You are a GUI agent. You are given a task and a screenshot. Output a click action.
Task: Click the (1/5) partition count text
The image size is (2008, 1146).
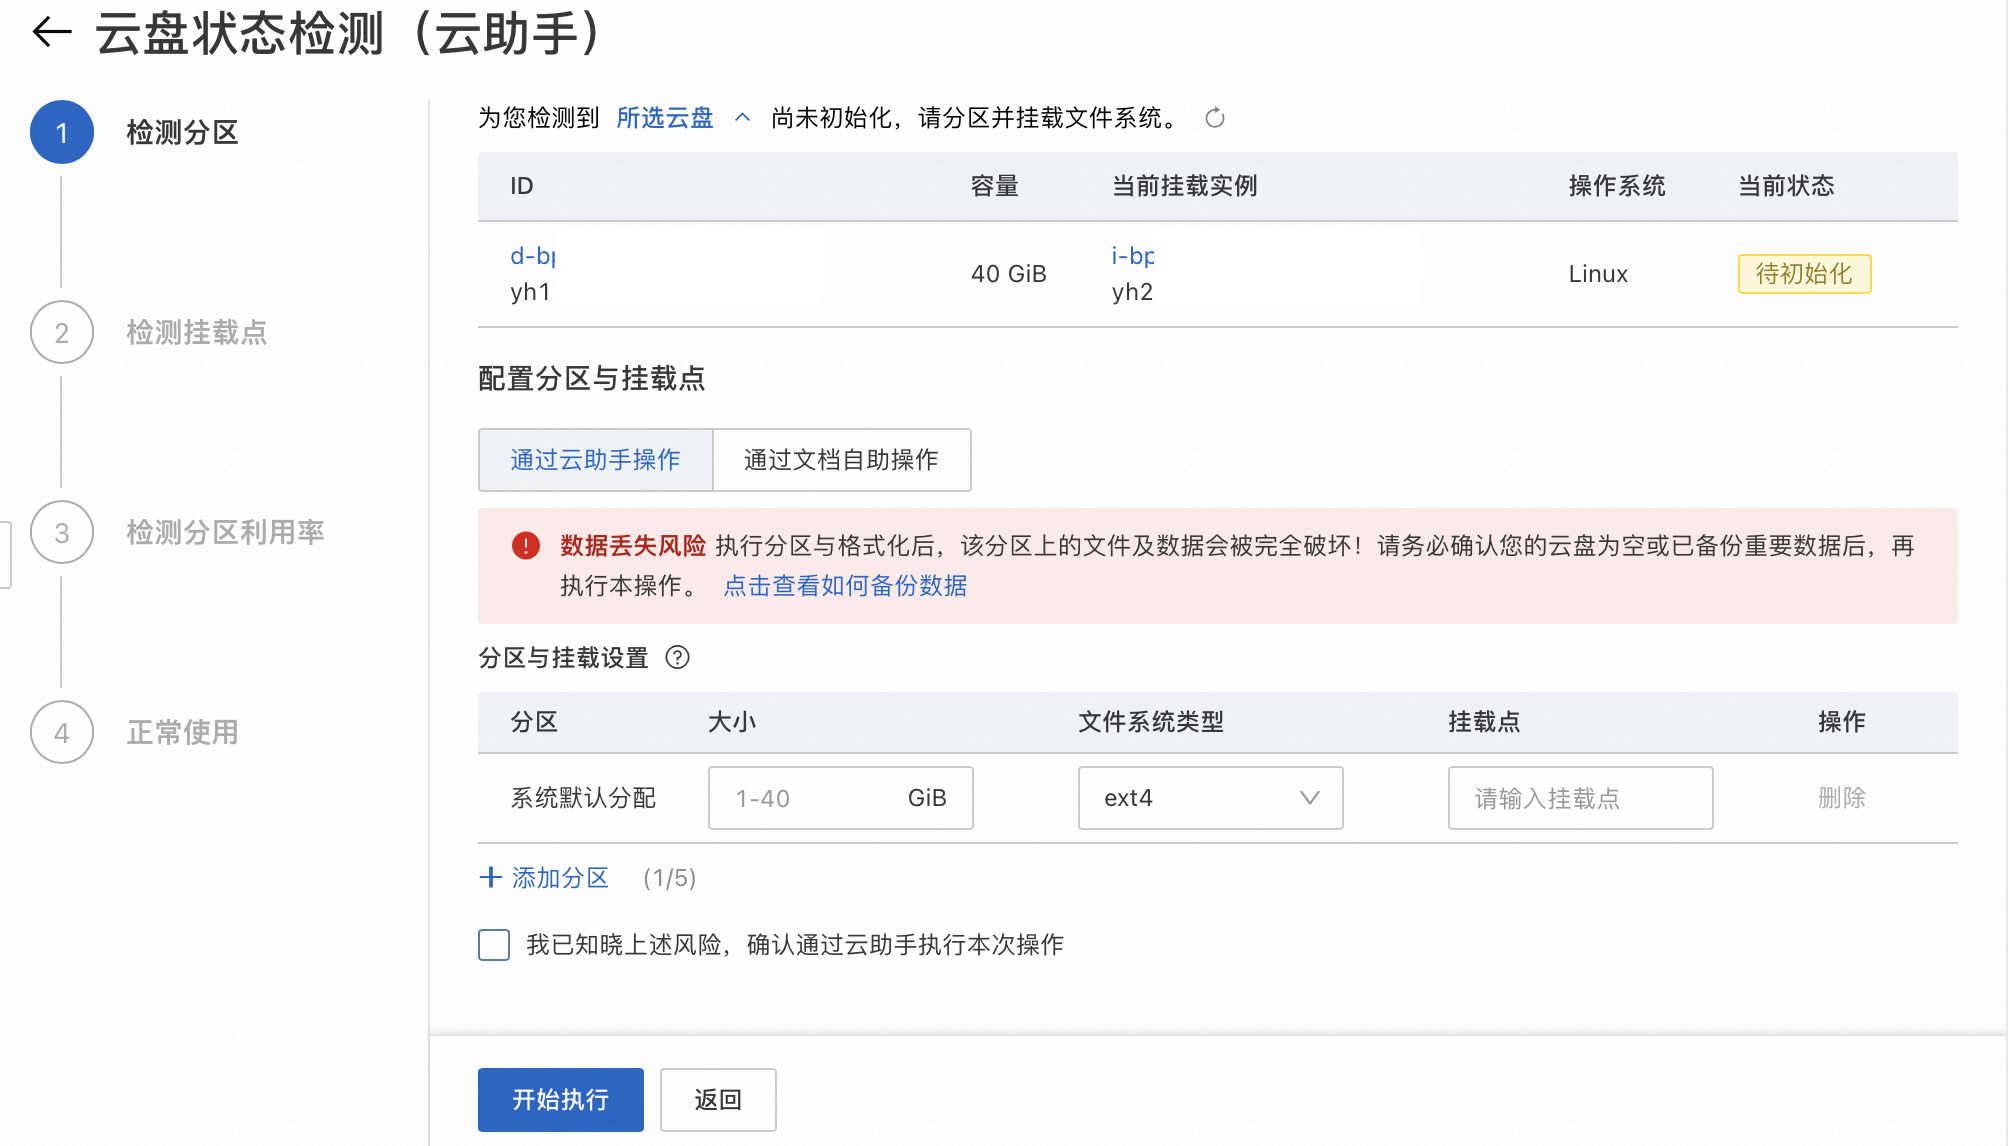pyautogui.click(x=669, y=877)
